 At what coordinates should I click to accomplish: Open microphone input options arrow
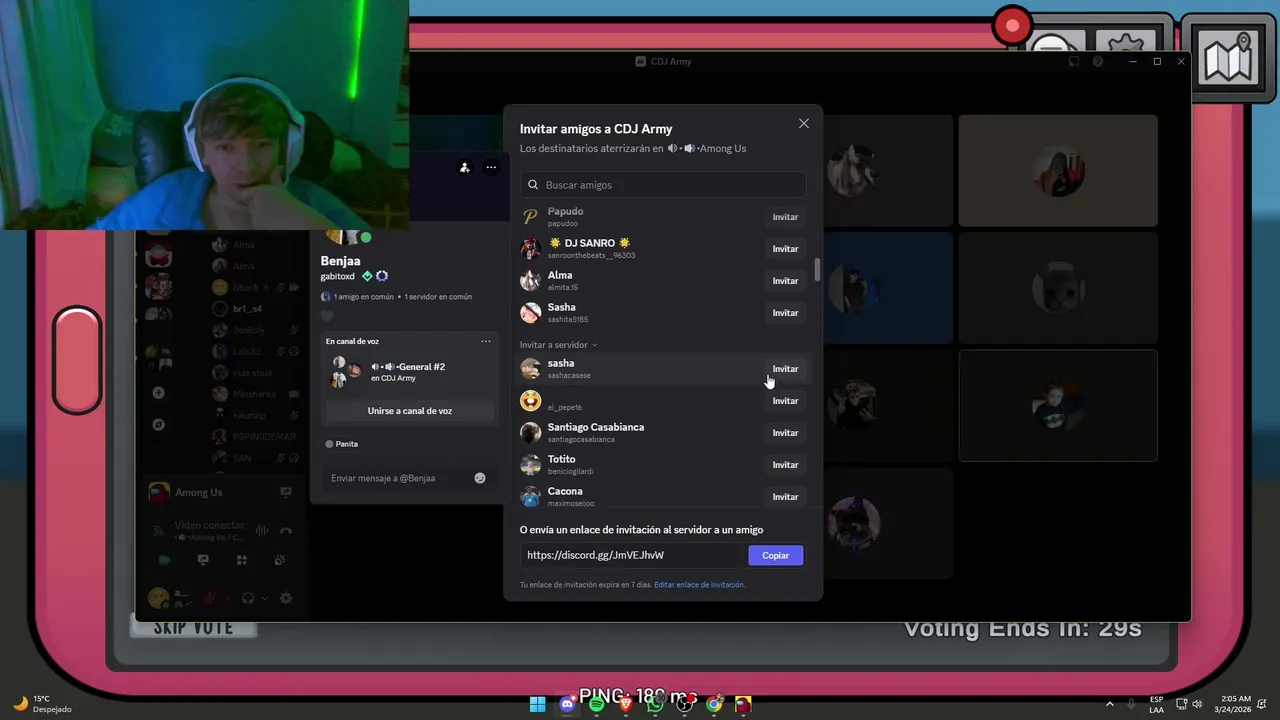tap(229, 598)
